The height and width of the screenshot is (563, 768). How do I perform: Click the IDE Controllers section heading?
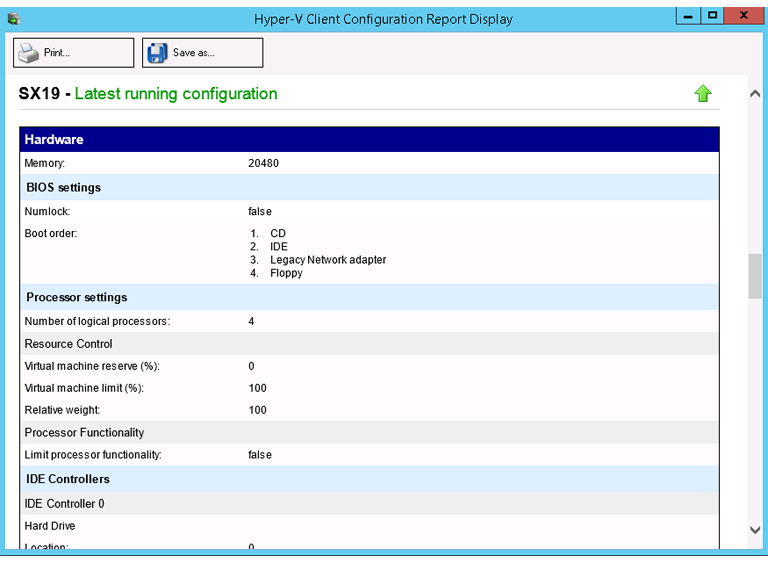point(67,480)
